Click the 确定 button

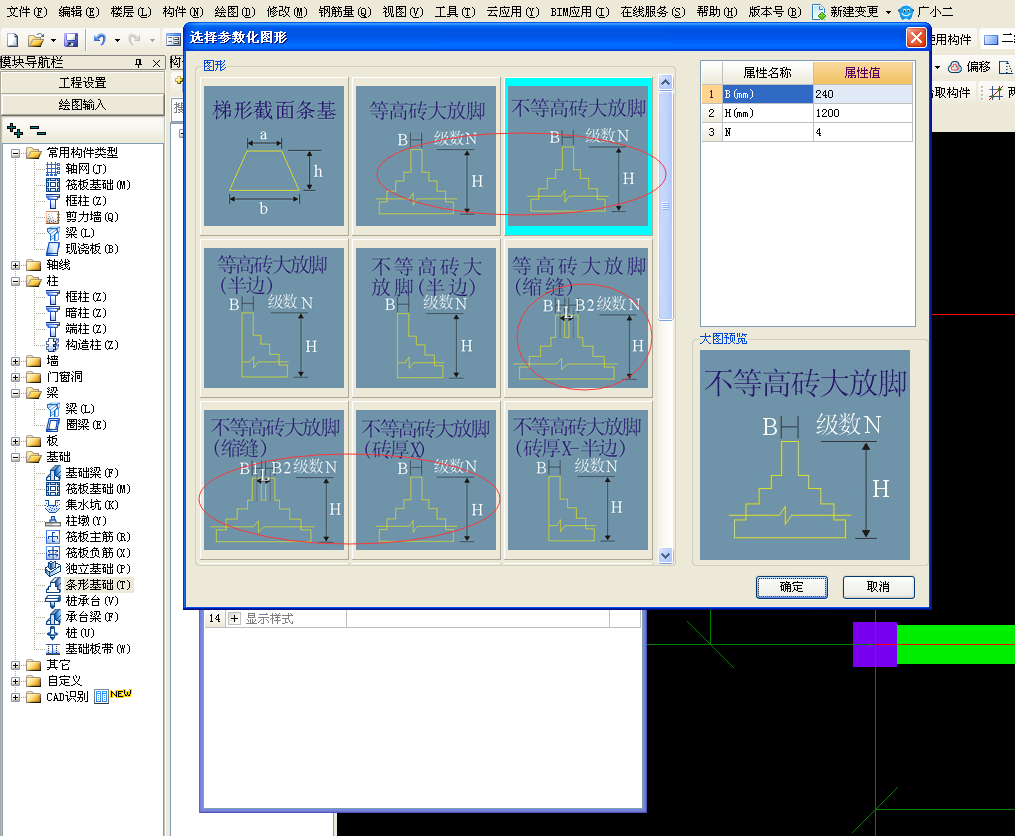pyautogui.click(x=792, y=587)
